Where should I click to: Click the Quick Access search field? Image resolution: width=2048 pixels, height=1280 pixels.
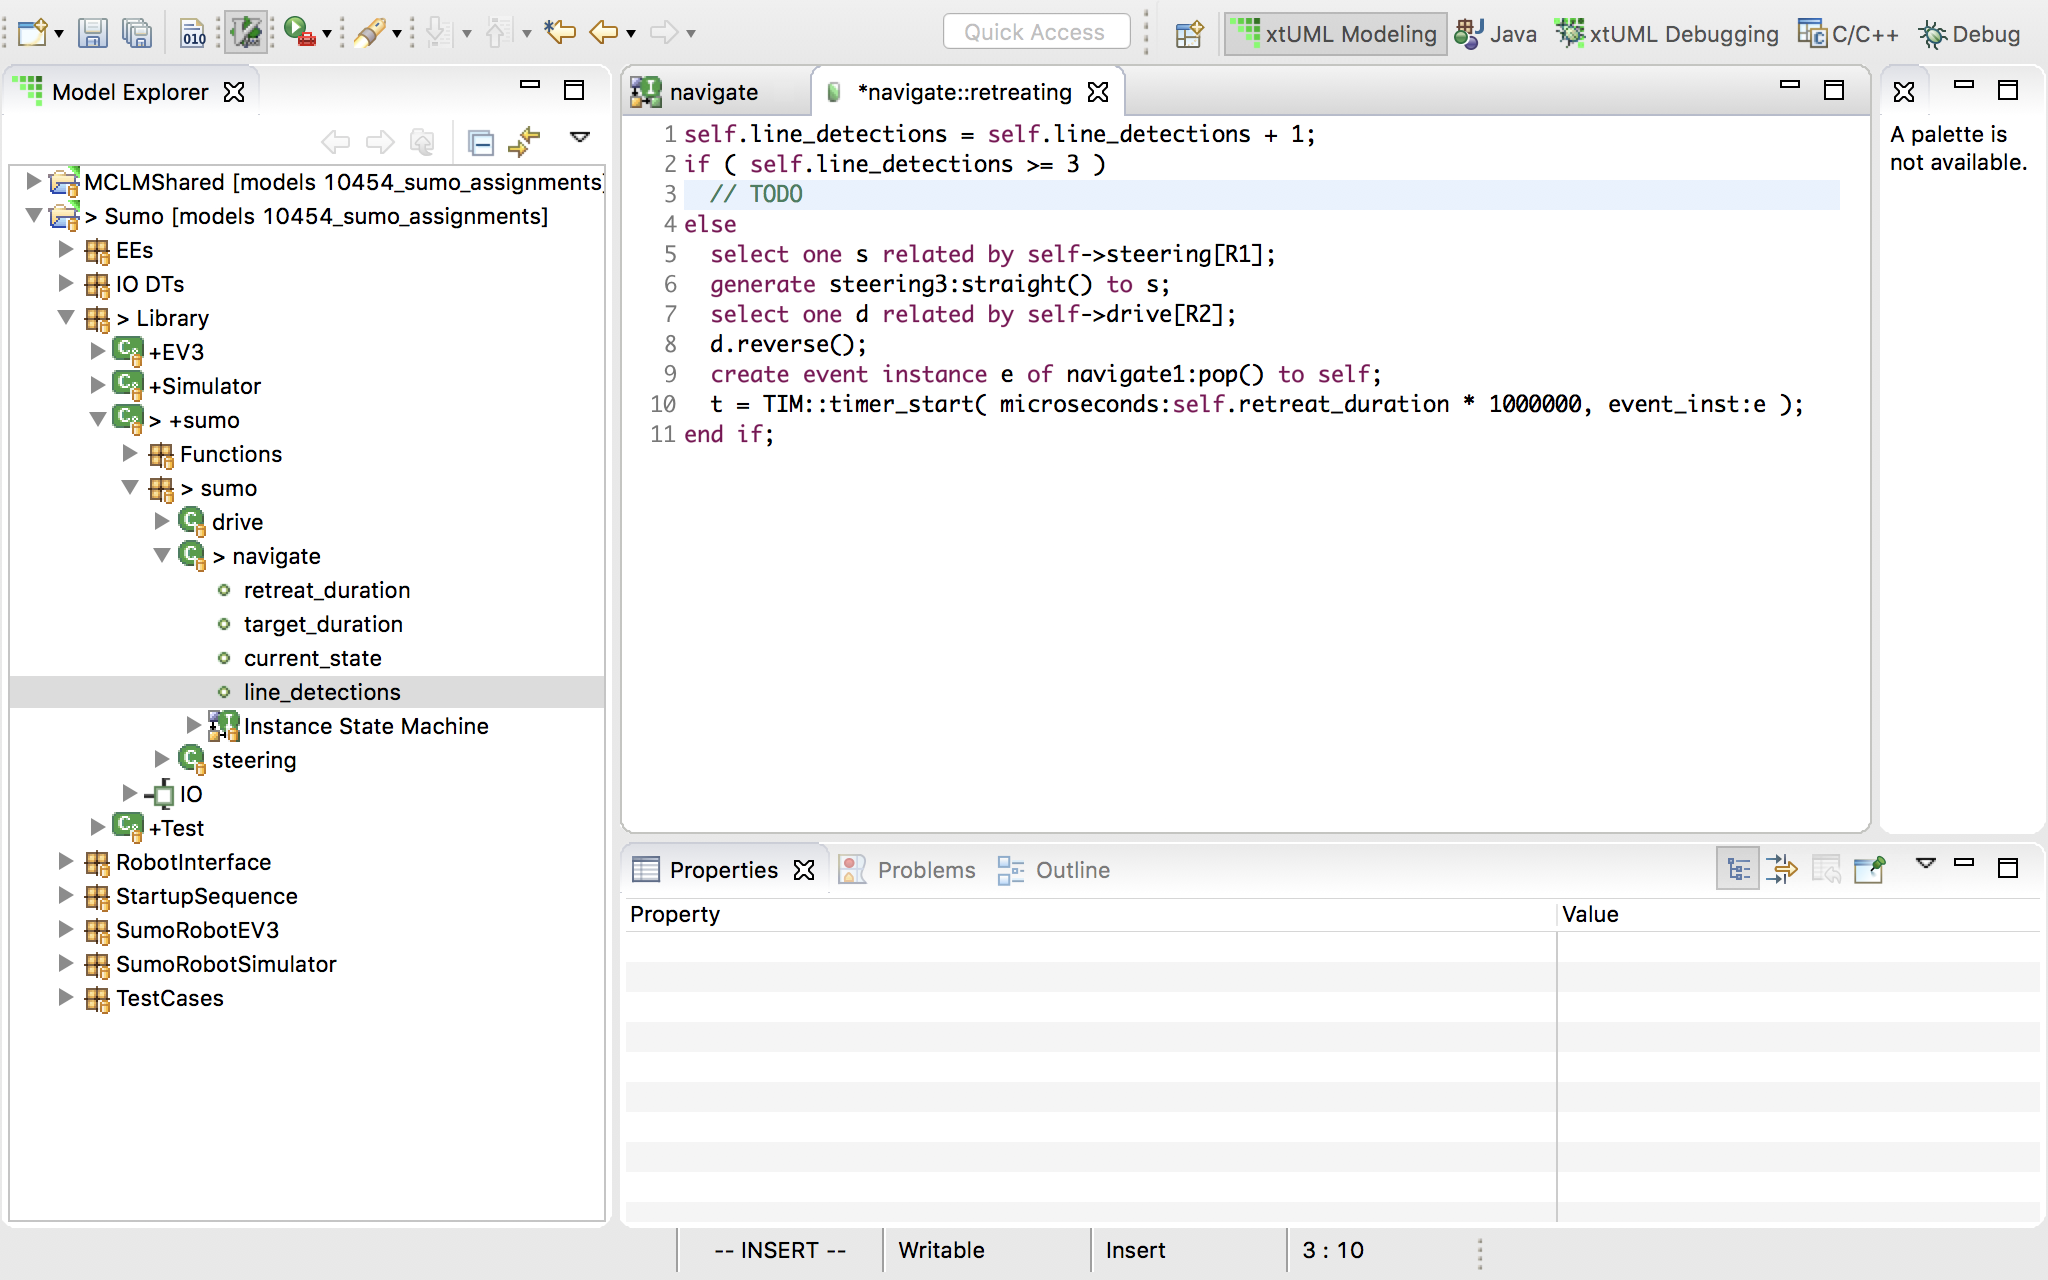[x=1036, y=32]
